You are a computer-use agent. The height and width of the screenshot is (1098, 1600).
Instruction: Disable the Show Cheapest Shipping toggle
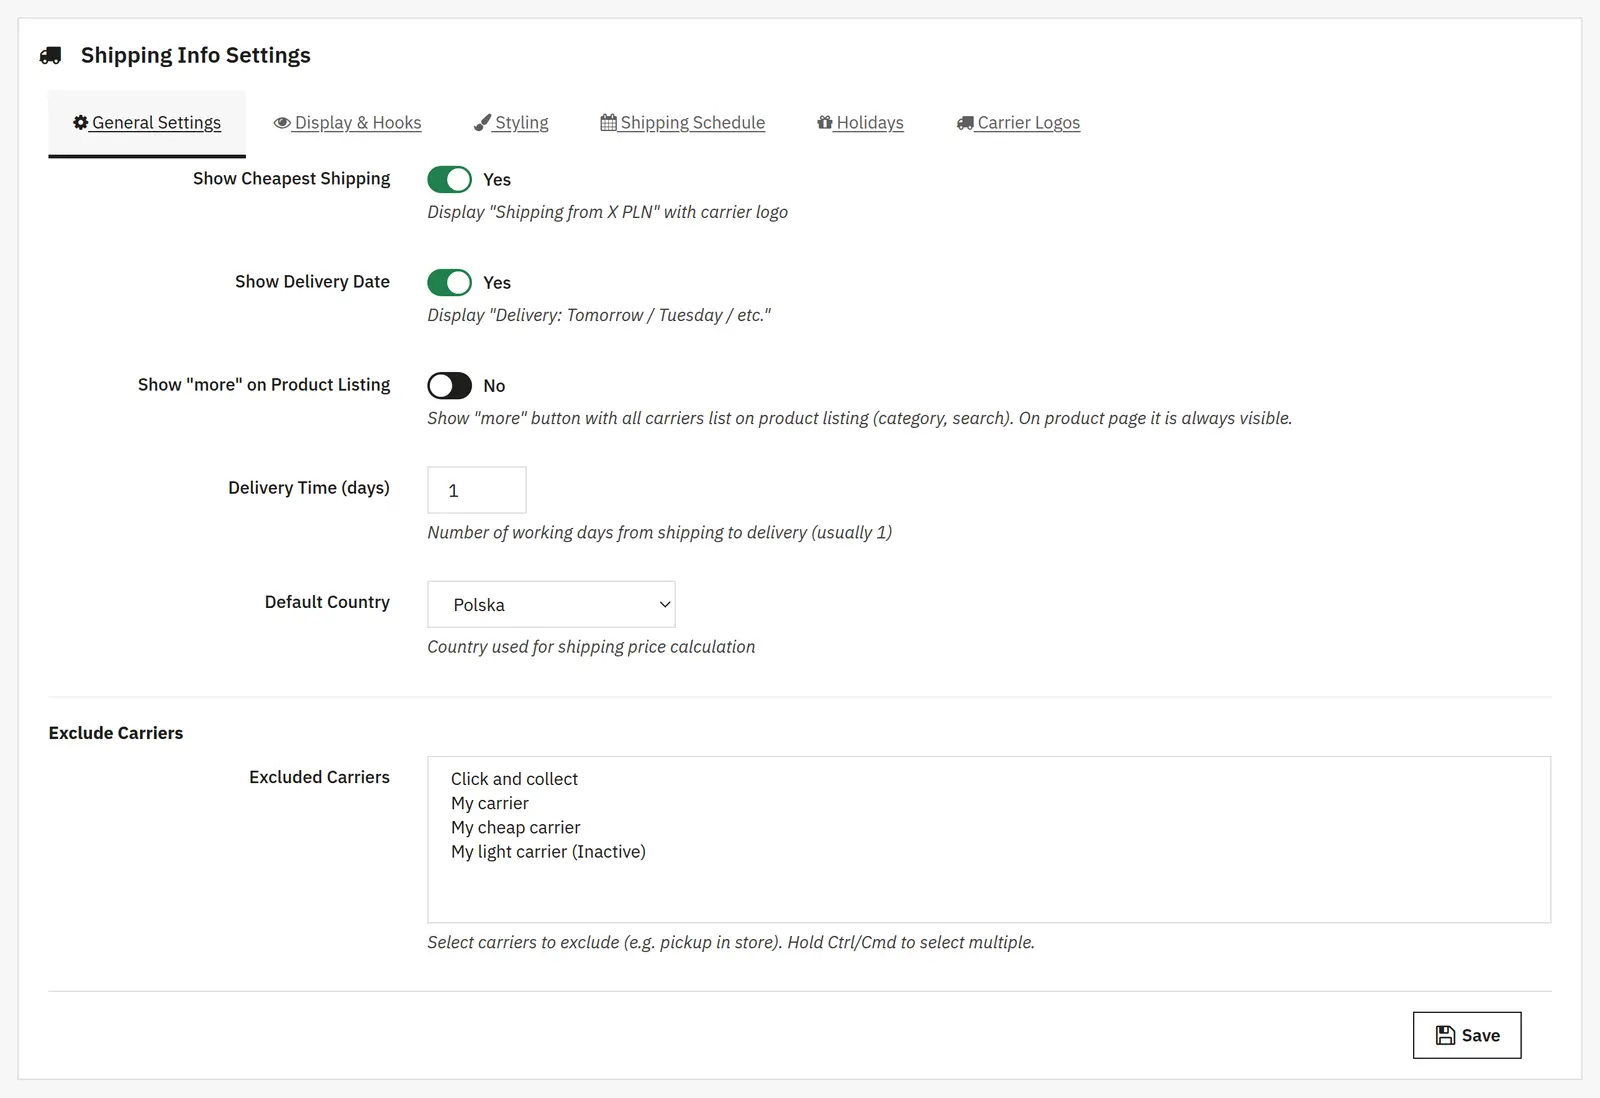449,179
